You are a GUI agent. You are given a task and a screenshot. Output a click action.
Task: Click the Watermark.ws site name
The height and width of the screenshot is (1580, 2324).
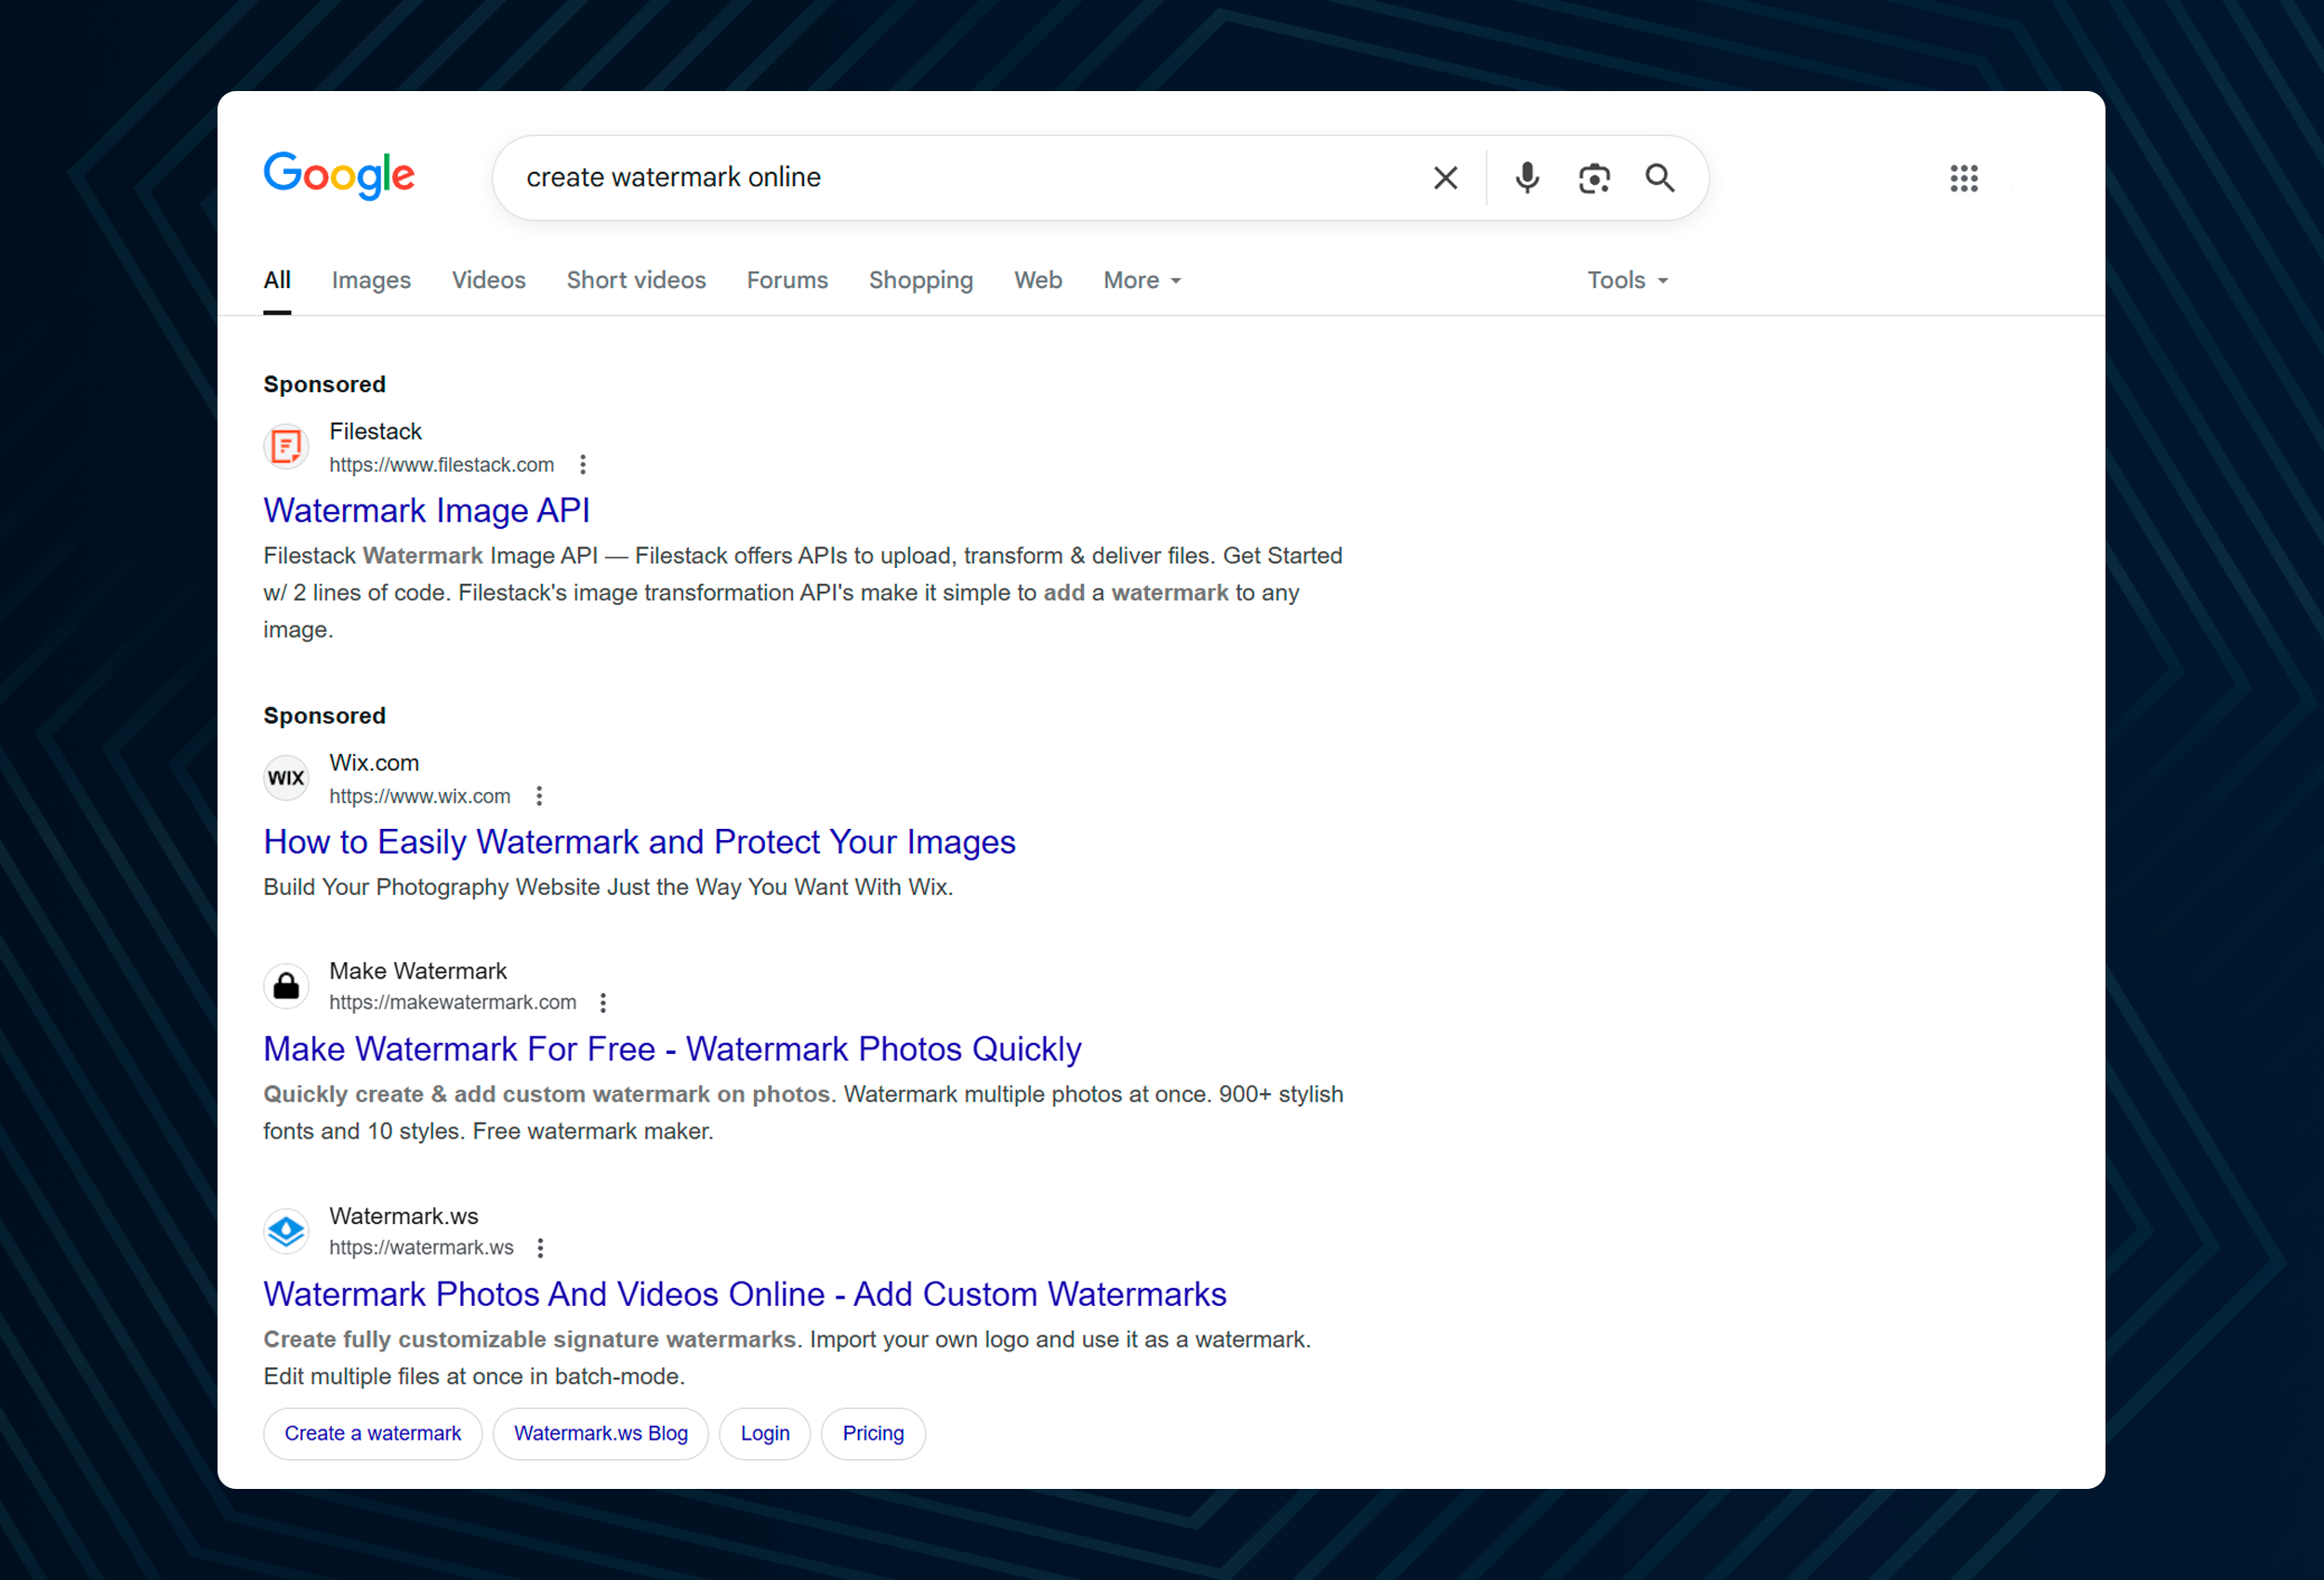pyautogui.click(x=404, y=1216)
